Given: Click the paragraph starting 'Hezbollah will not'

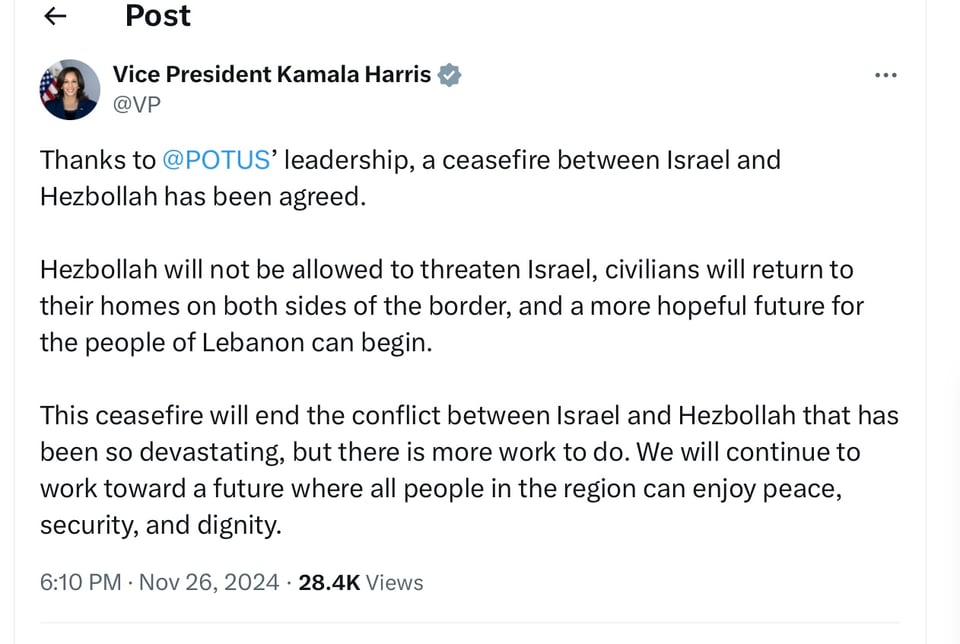Looking at the screenshot, I should point(450,306).
